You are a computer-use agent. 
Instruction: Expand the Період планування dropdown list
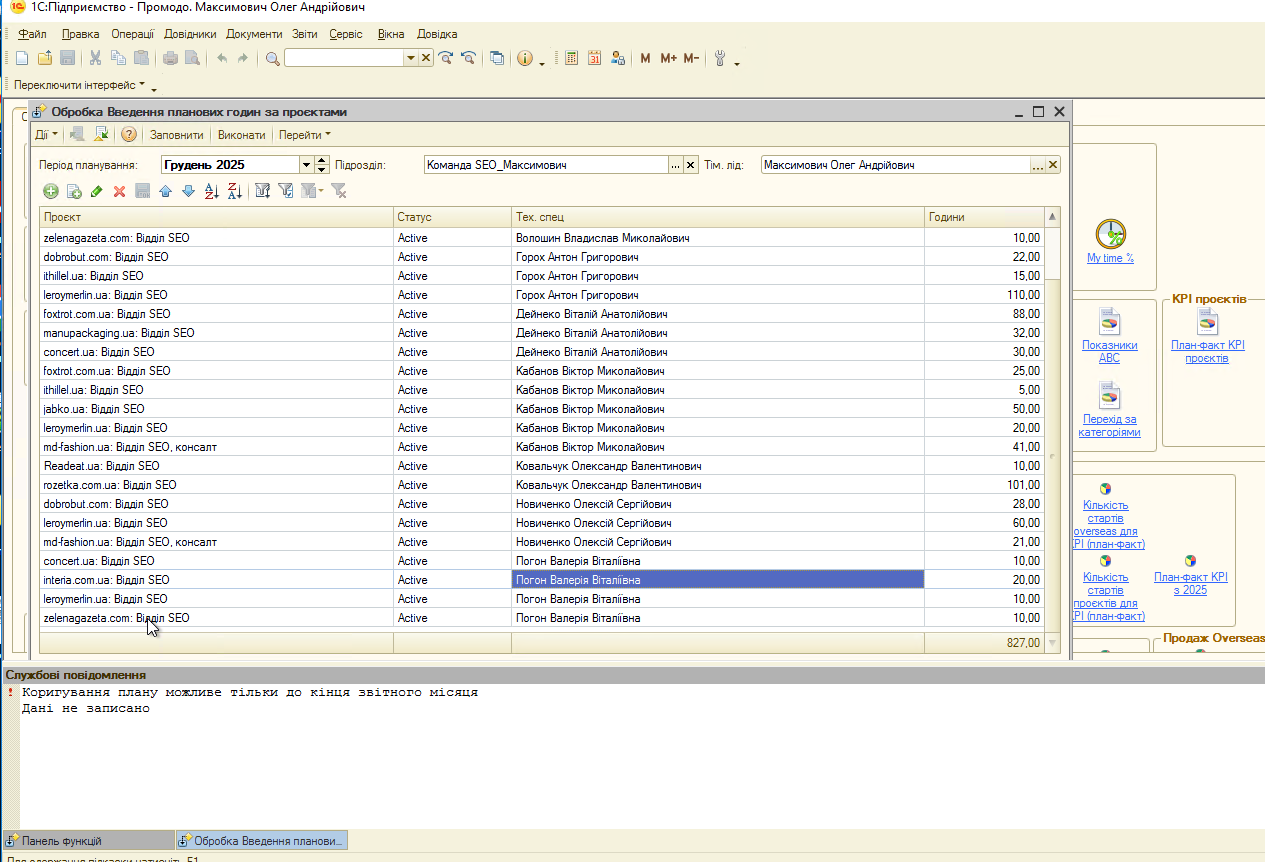pos(306,165)
